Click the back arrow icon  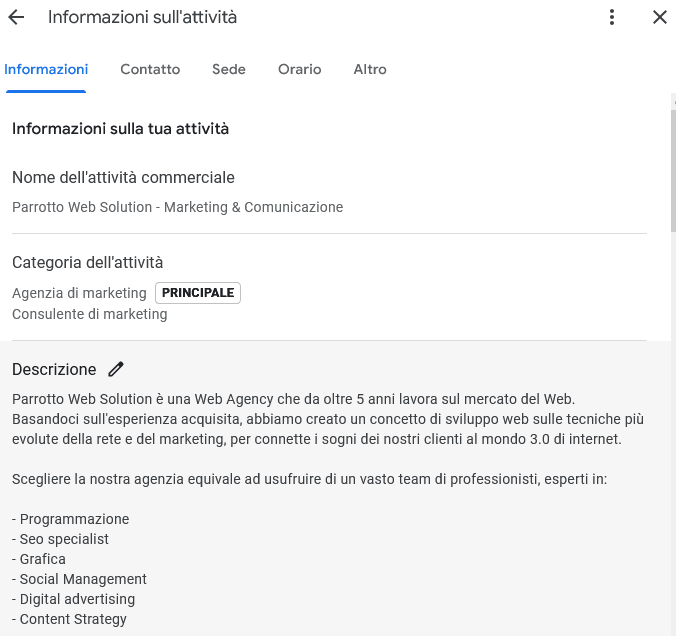coord(16,17)
